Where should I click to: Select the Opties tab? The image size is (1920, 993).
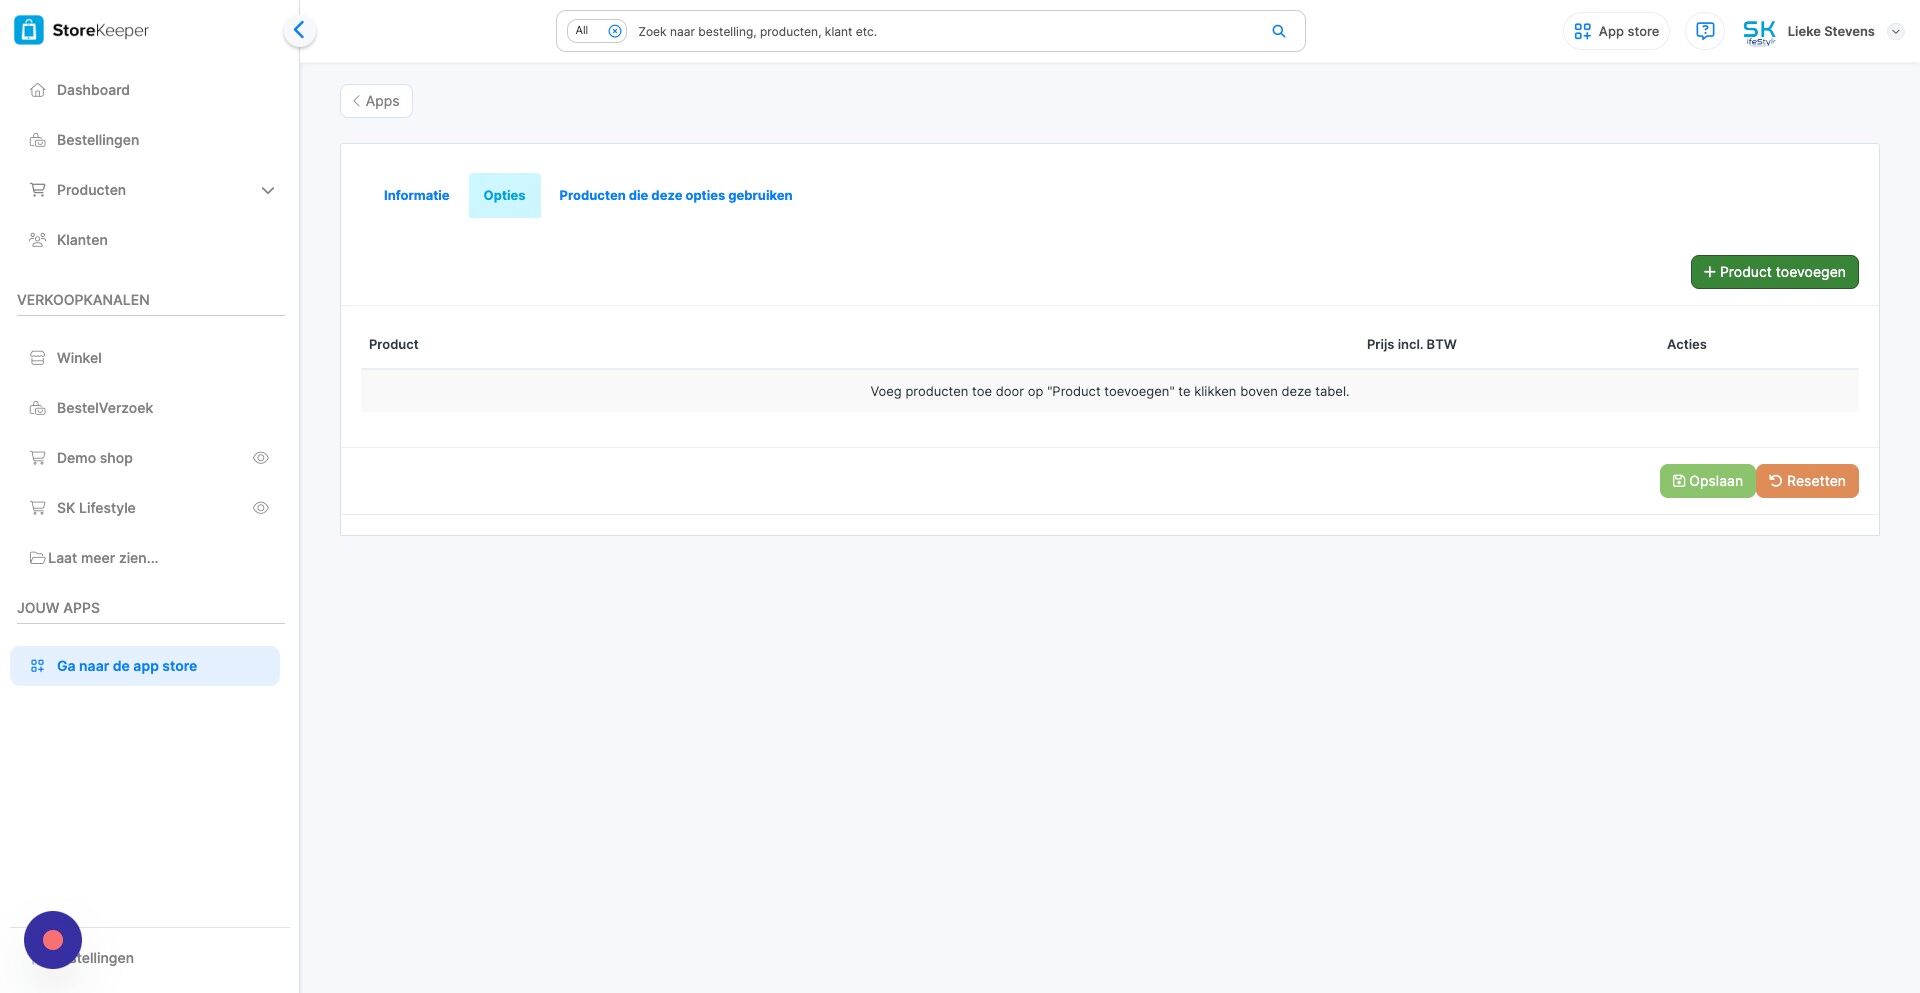504,196
